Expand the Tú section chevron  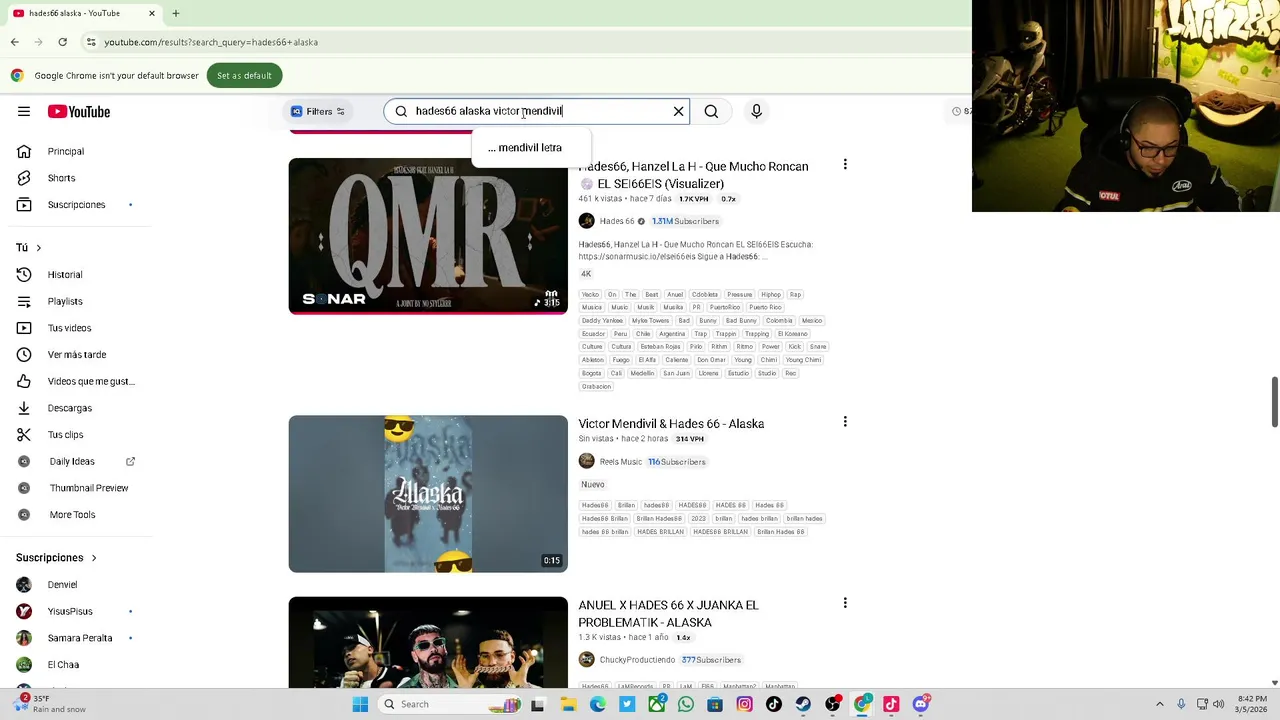coord(39,247)
